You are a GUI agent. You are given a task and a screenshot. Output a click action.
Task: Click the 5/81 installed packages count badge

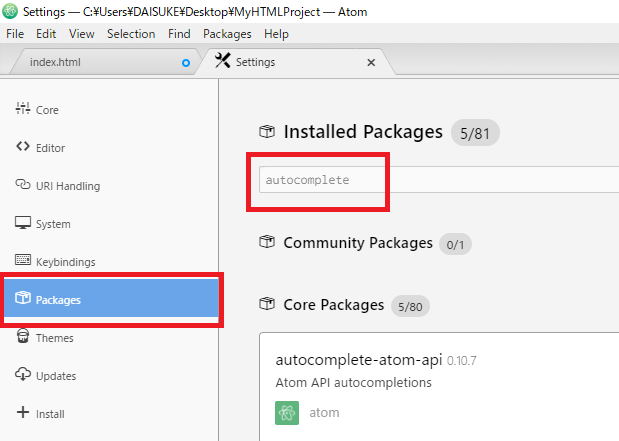[x=475, y=133]
